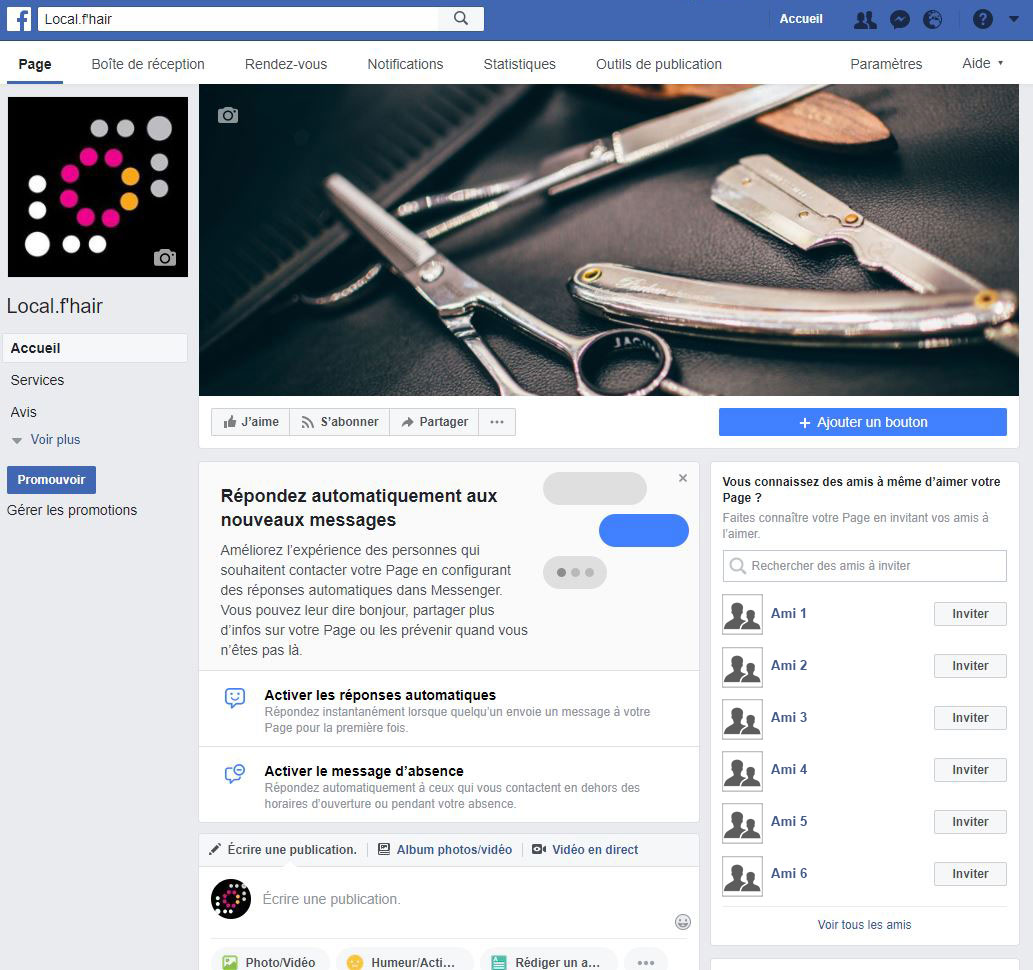Open friend requests icon
This screenshot has height=970, width=1033.
[x=865, y=19]
